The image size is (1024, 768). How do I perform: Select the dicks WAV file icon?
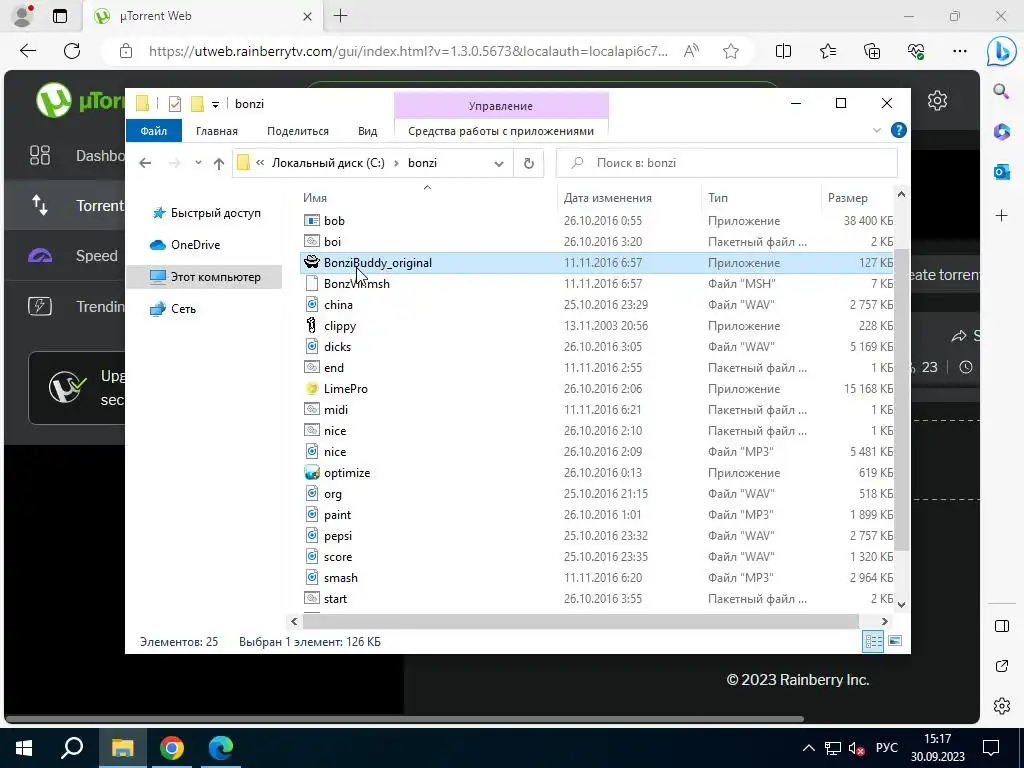[x=312, y=346]
